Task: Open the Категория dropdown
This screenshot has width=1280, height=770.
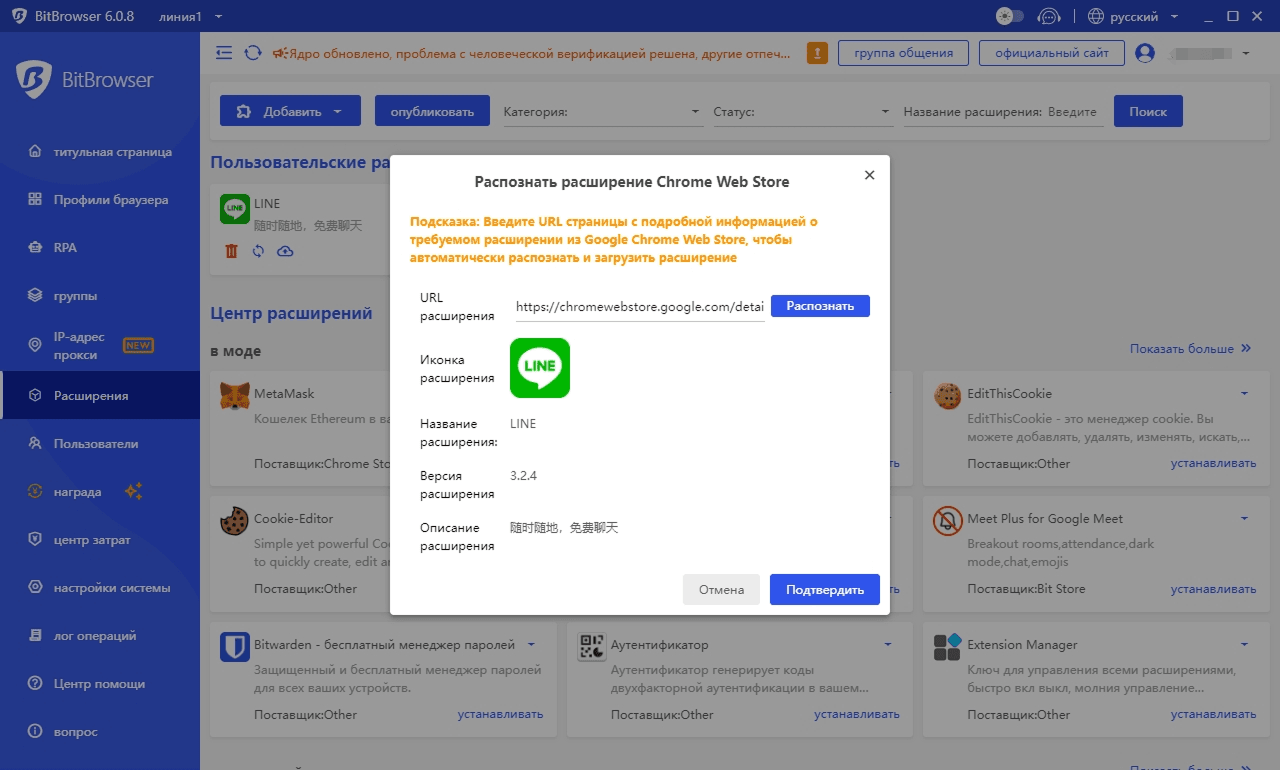Action: coord(602,112)
